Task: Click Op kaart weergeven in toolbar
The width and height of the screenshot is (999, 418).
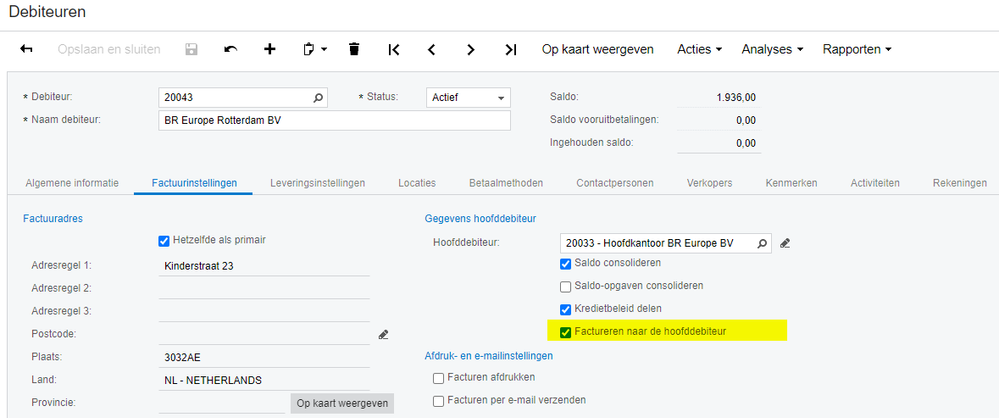Action: point(598,49)
